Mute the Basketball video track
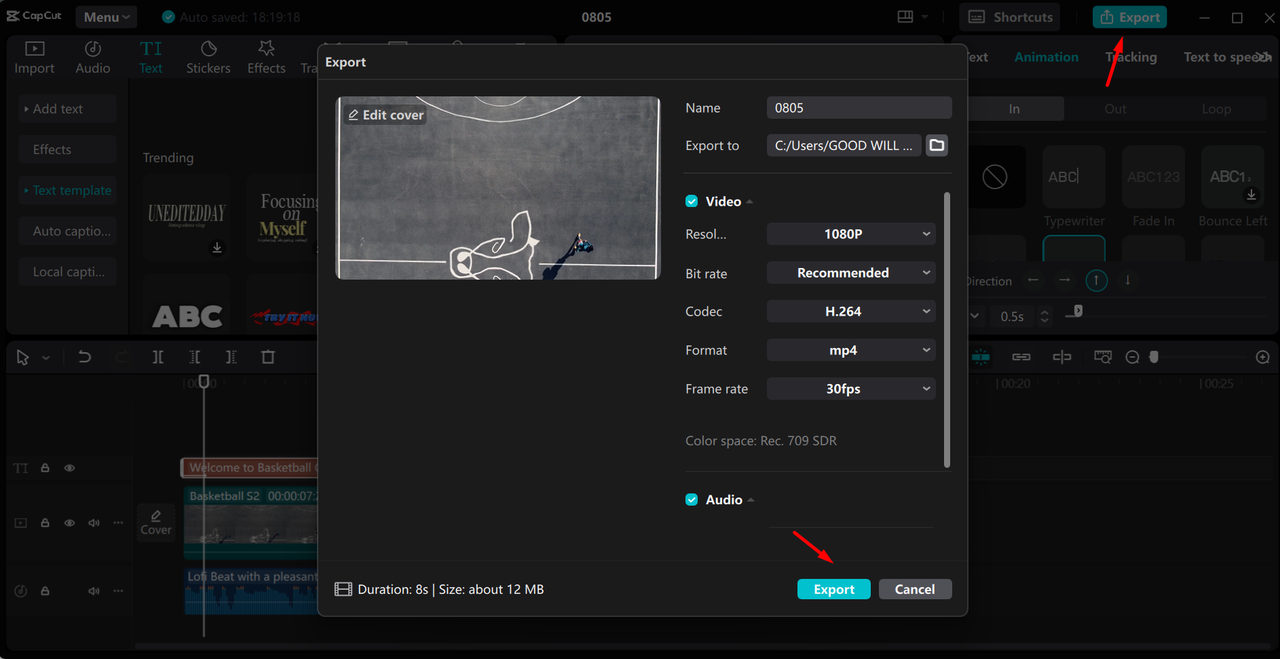Viewport: 1280px width, 659px height. pos(94,523)
